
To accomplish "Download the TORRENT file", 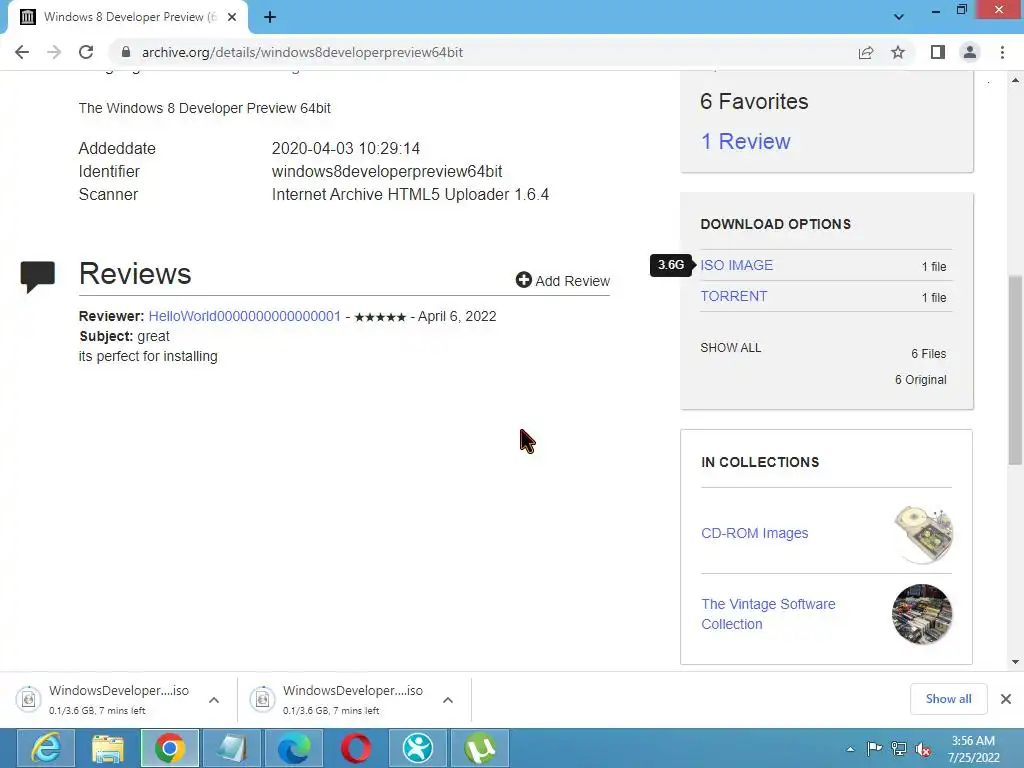I will click(x=733, y=296).
